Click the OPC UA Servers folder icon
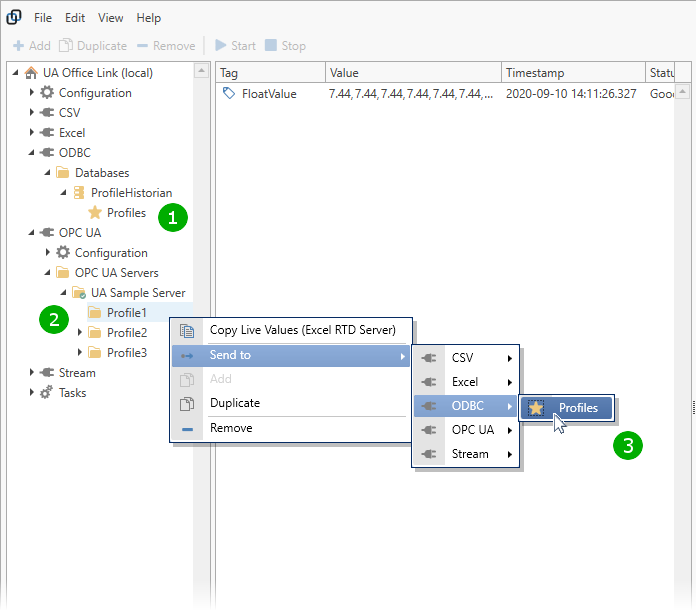 pyautogui.click(x=63, y=272)
